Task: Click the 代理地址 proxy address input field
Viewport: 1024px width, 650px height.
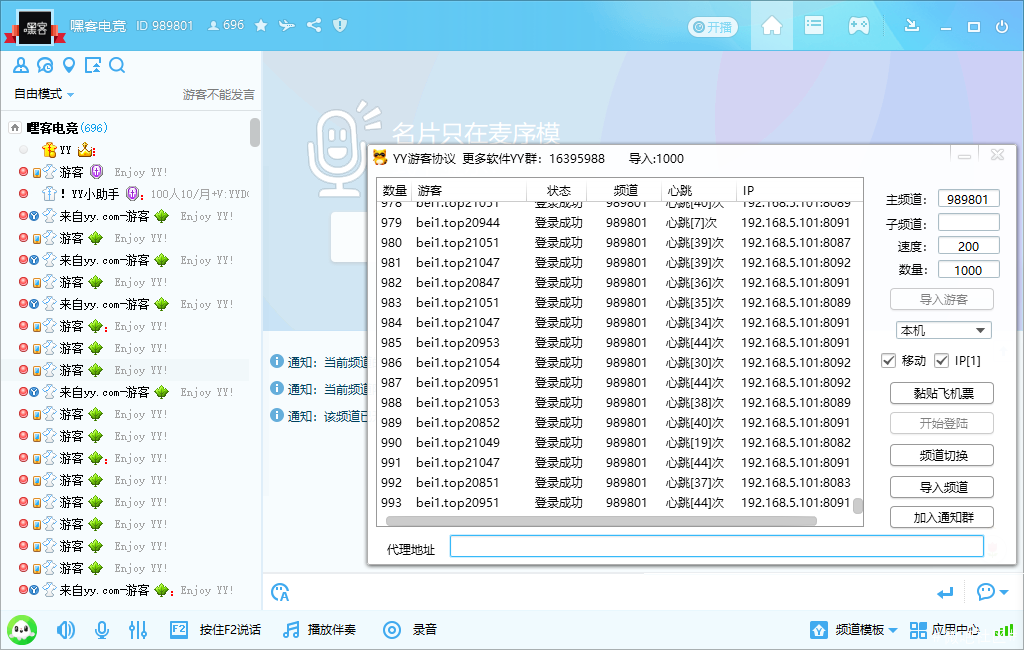Action: pyautogui.click(x=716, y=546)
